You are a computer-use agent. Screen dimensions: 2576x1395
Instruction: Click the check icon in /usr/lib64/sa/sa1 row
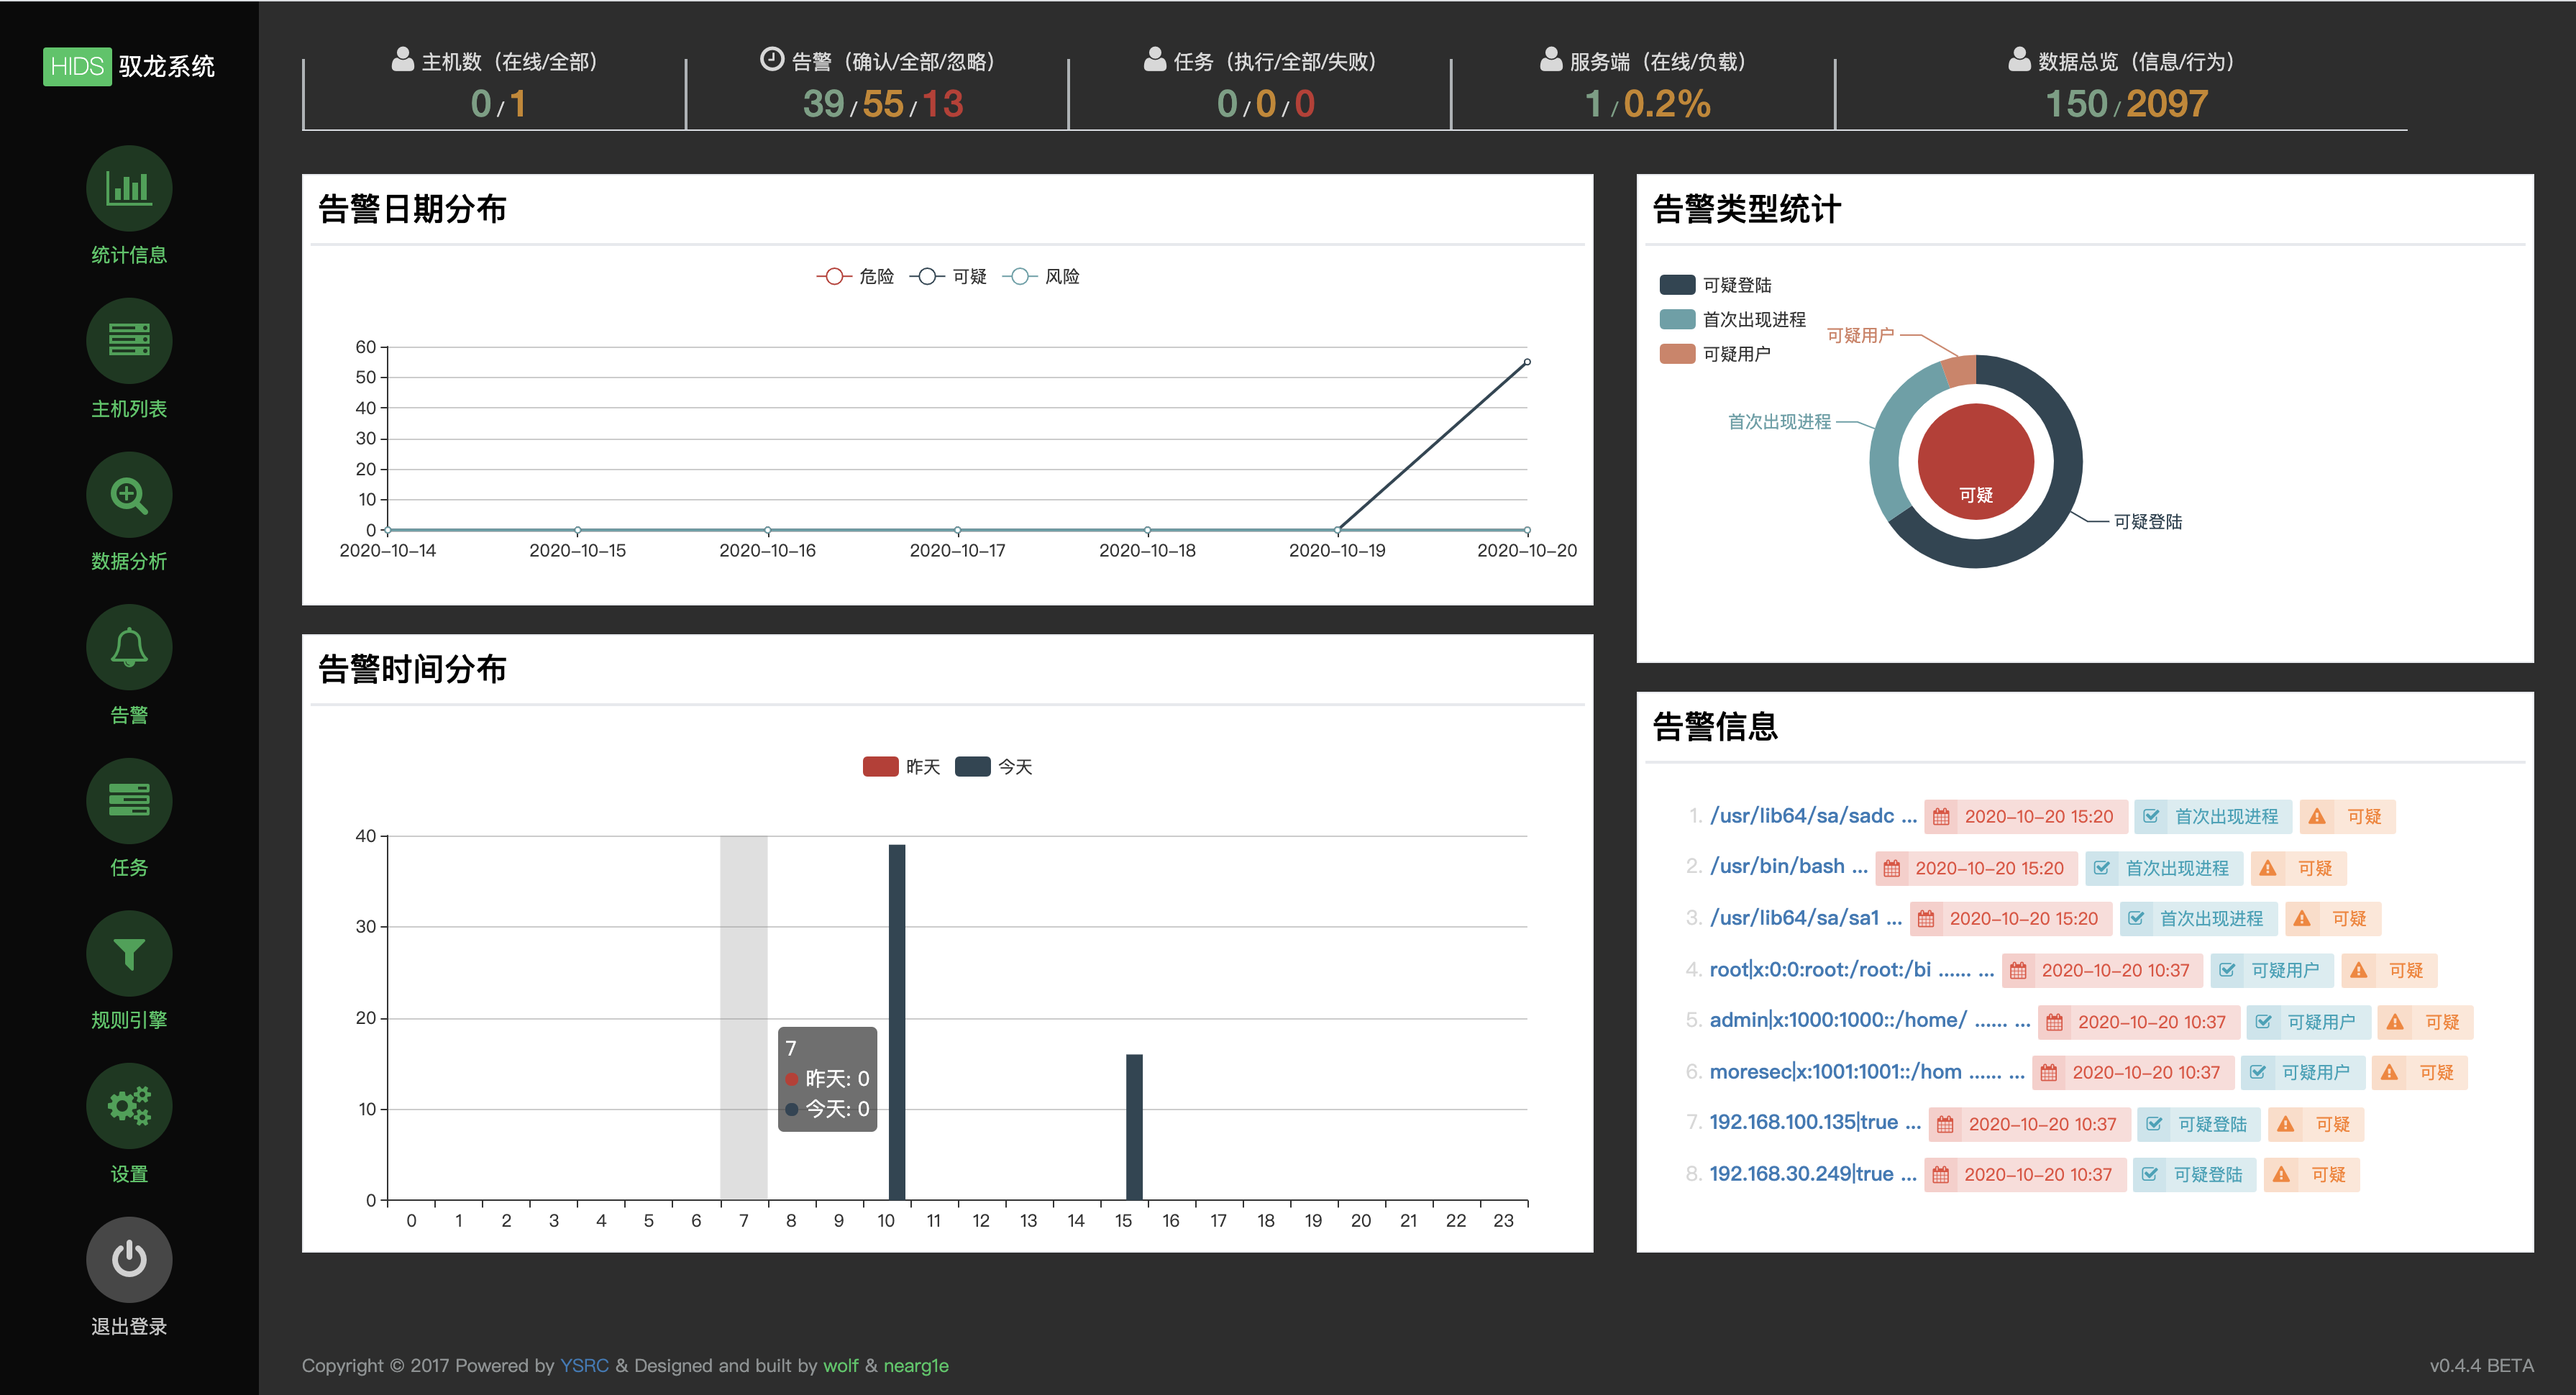pos(2136,919)
